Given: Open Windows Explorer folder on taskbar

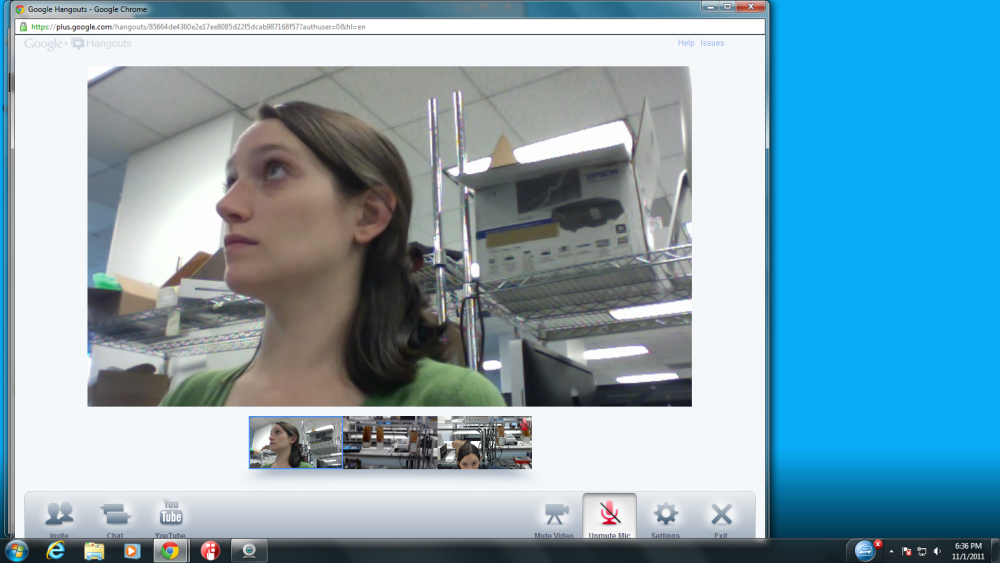Looking at the screenshot, I should click(x=94, y=551).
